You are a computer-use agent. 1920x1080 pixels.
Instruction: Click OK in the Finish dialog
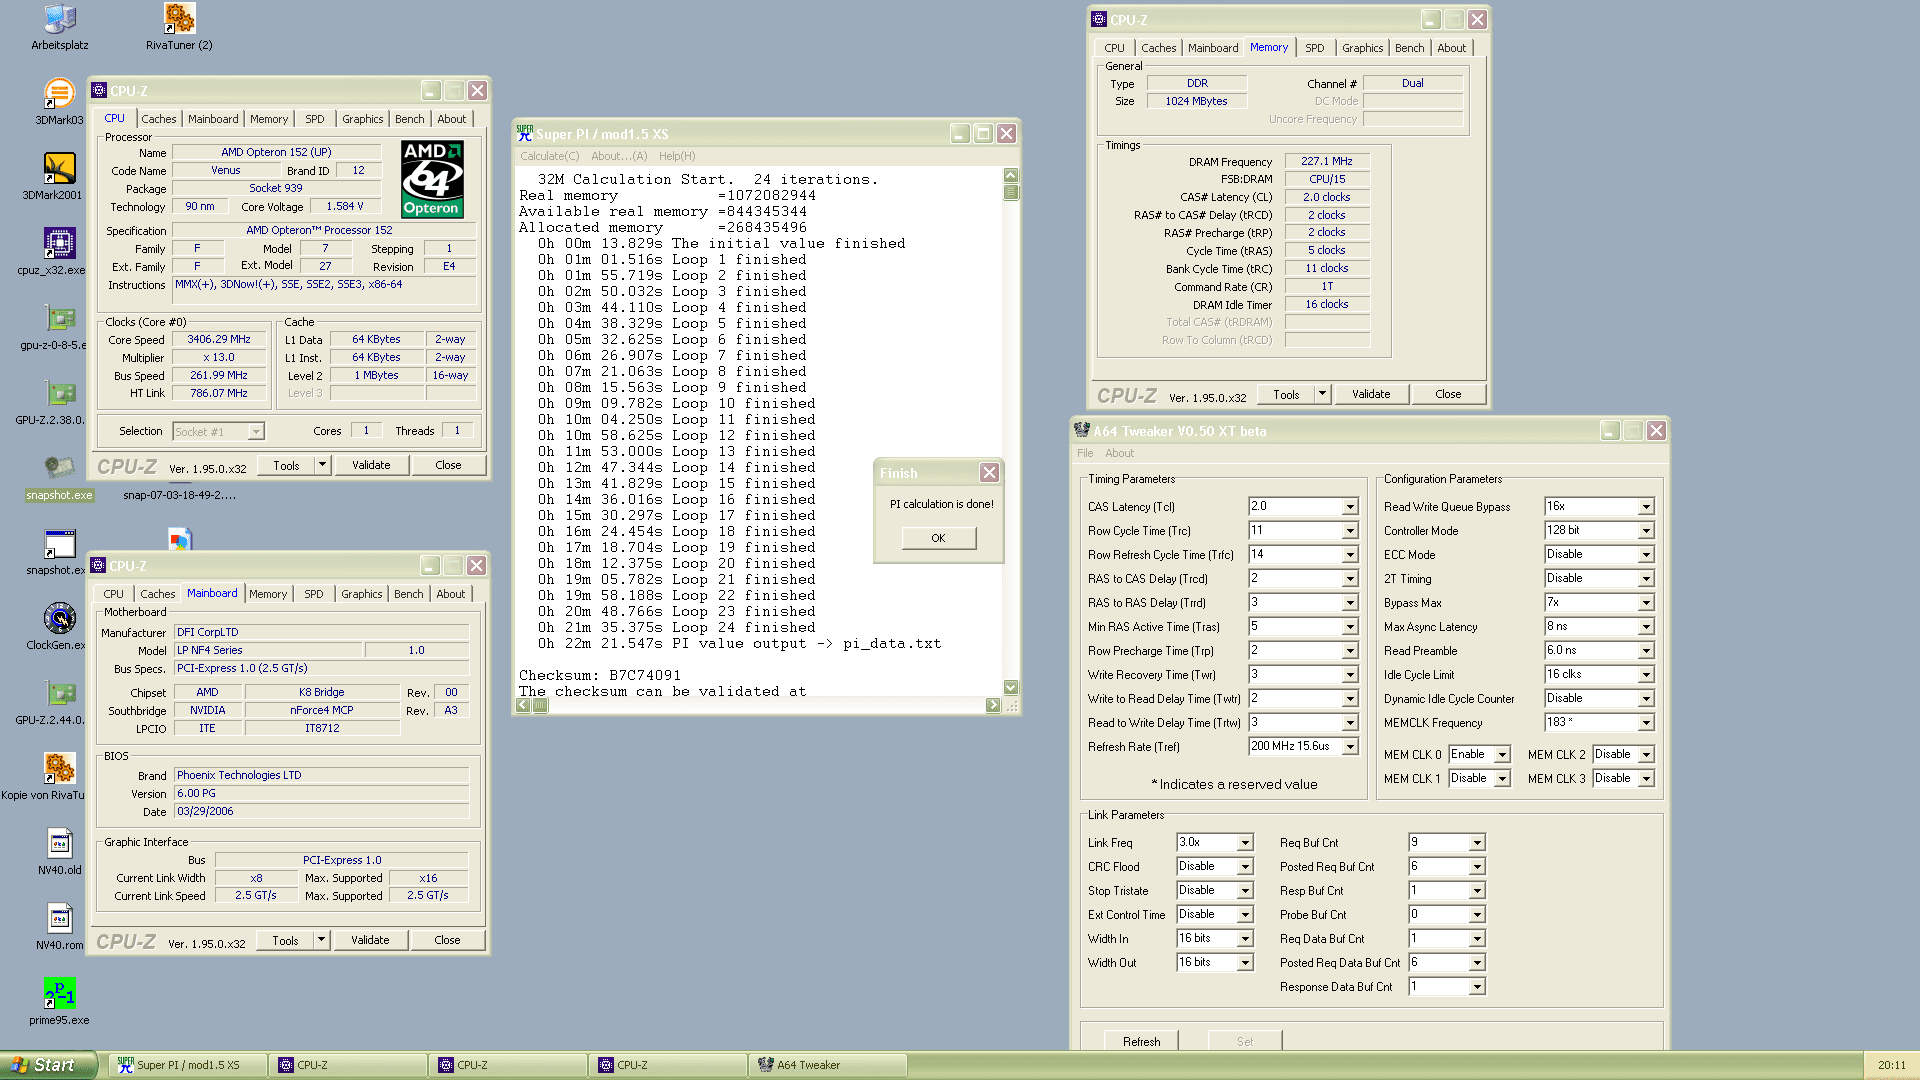tap(938, 538)
